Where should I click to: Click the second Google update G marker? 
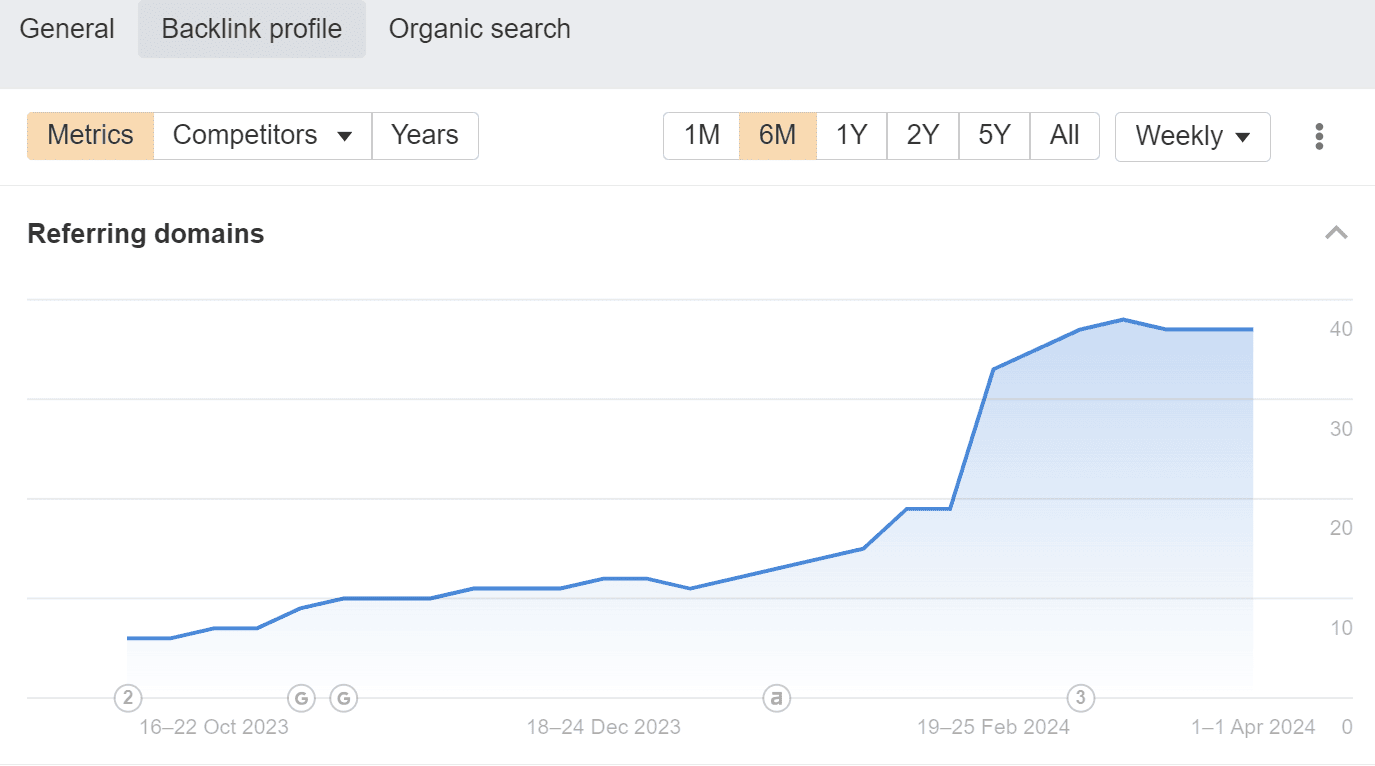pos(344,697)
